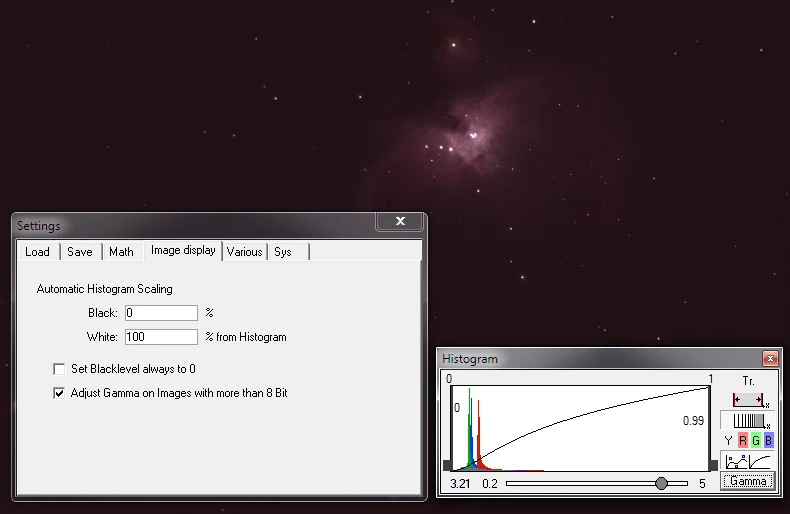Switch to the Sys tab
Image resolution: width=790 pixels, height=514 pixels.
pos(283,252)
